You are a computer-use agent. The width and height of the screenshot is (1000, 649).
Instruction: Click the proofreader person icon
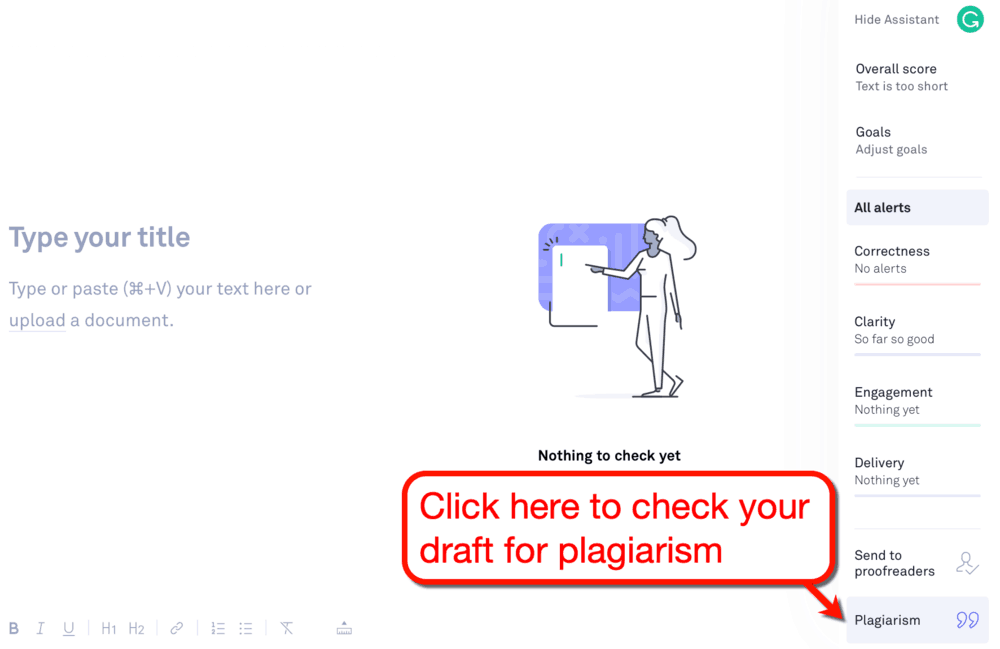coord(966,563)
